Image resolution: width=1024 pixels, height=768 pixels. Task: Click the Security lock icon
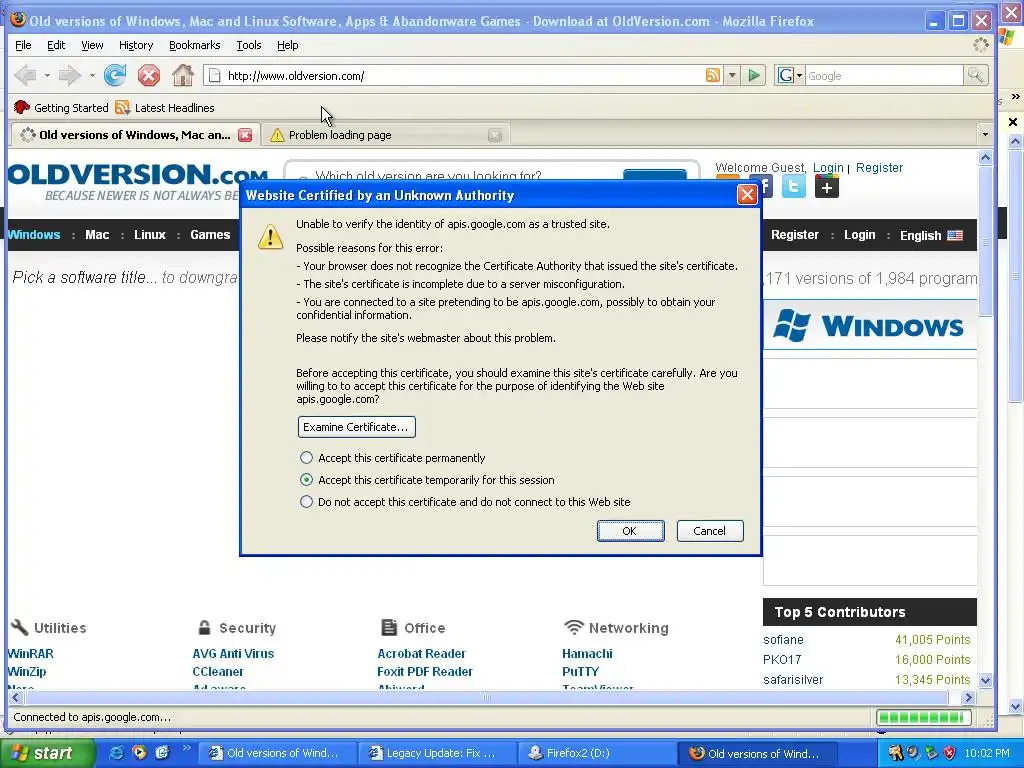click(204, 628)
